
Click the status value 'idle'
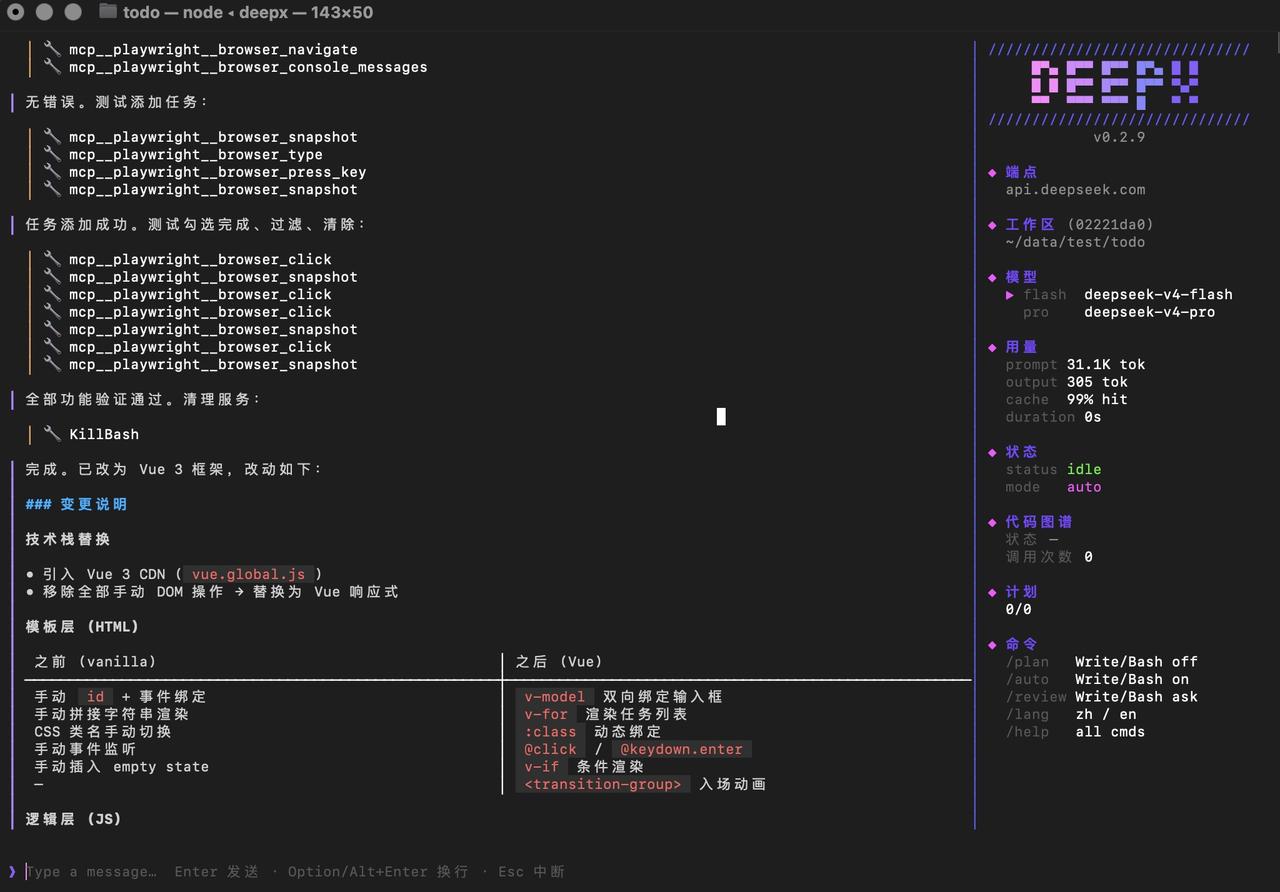point(1084,469)
